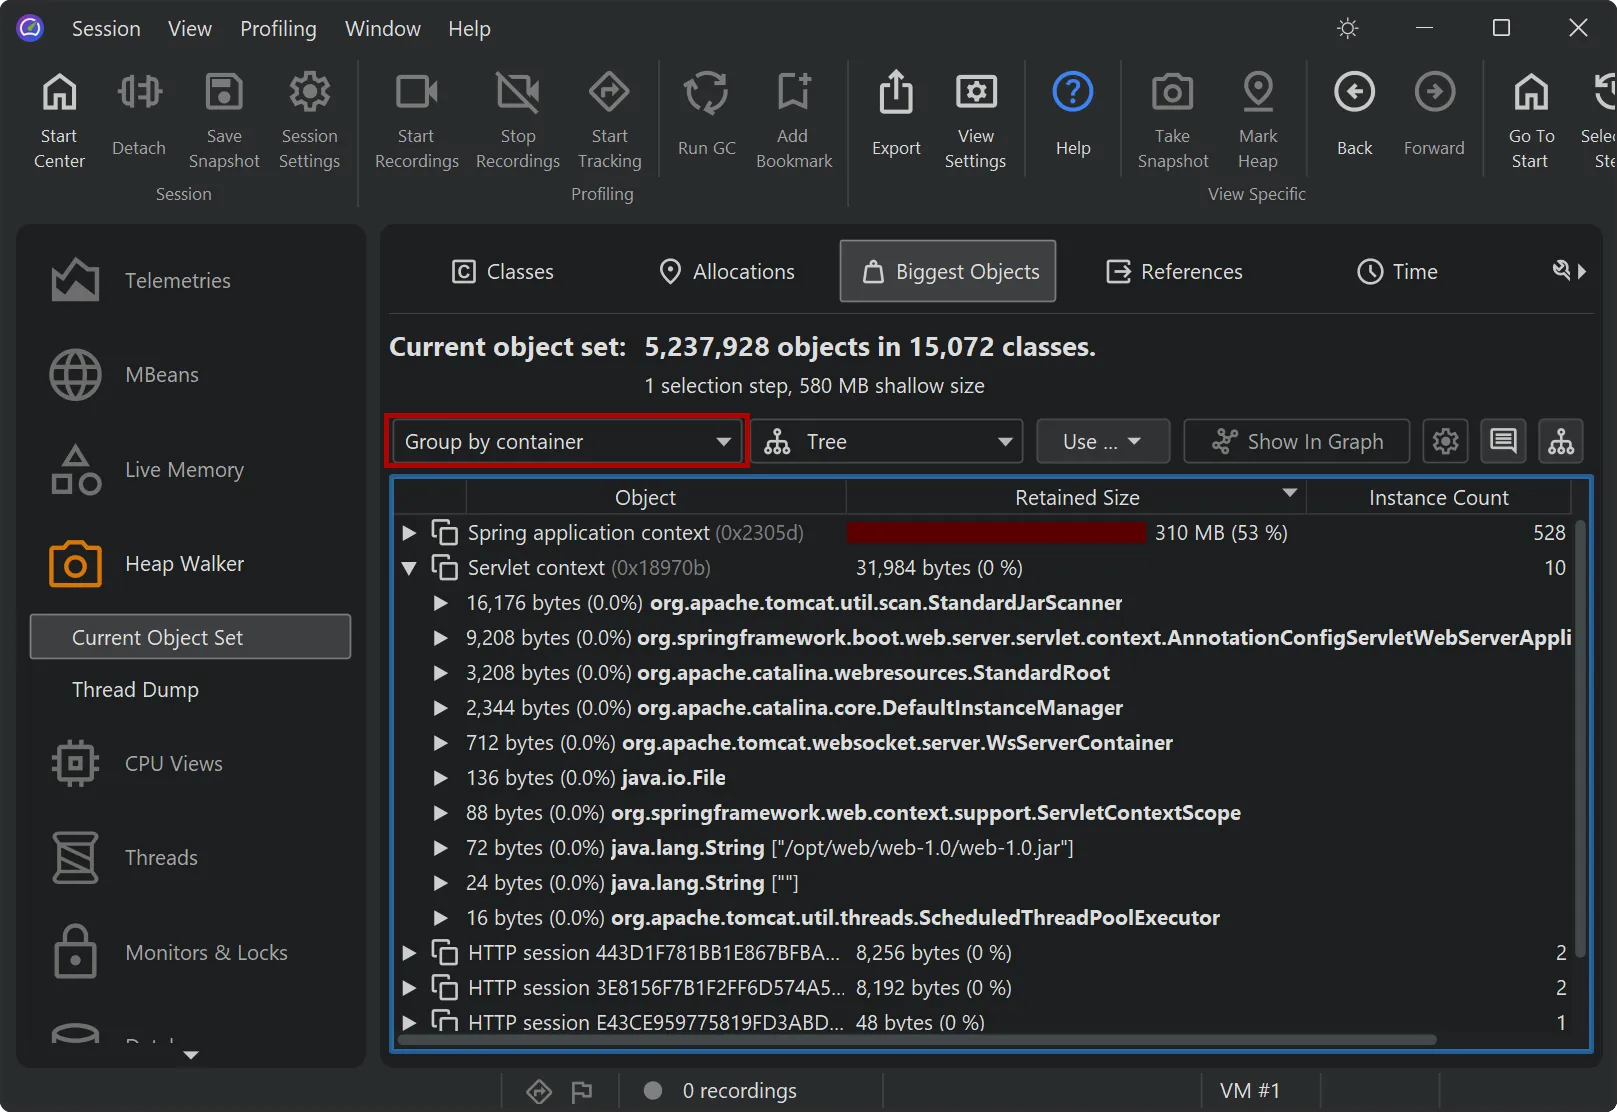The image size is (1617, 1112).
Task: Expand the Spring application context row
Action: pos(409,533)
